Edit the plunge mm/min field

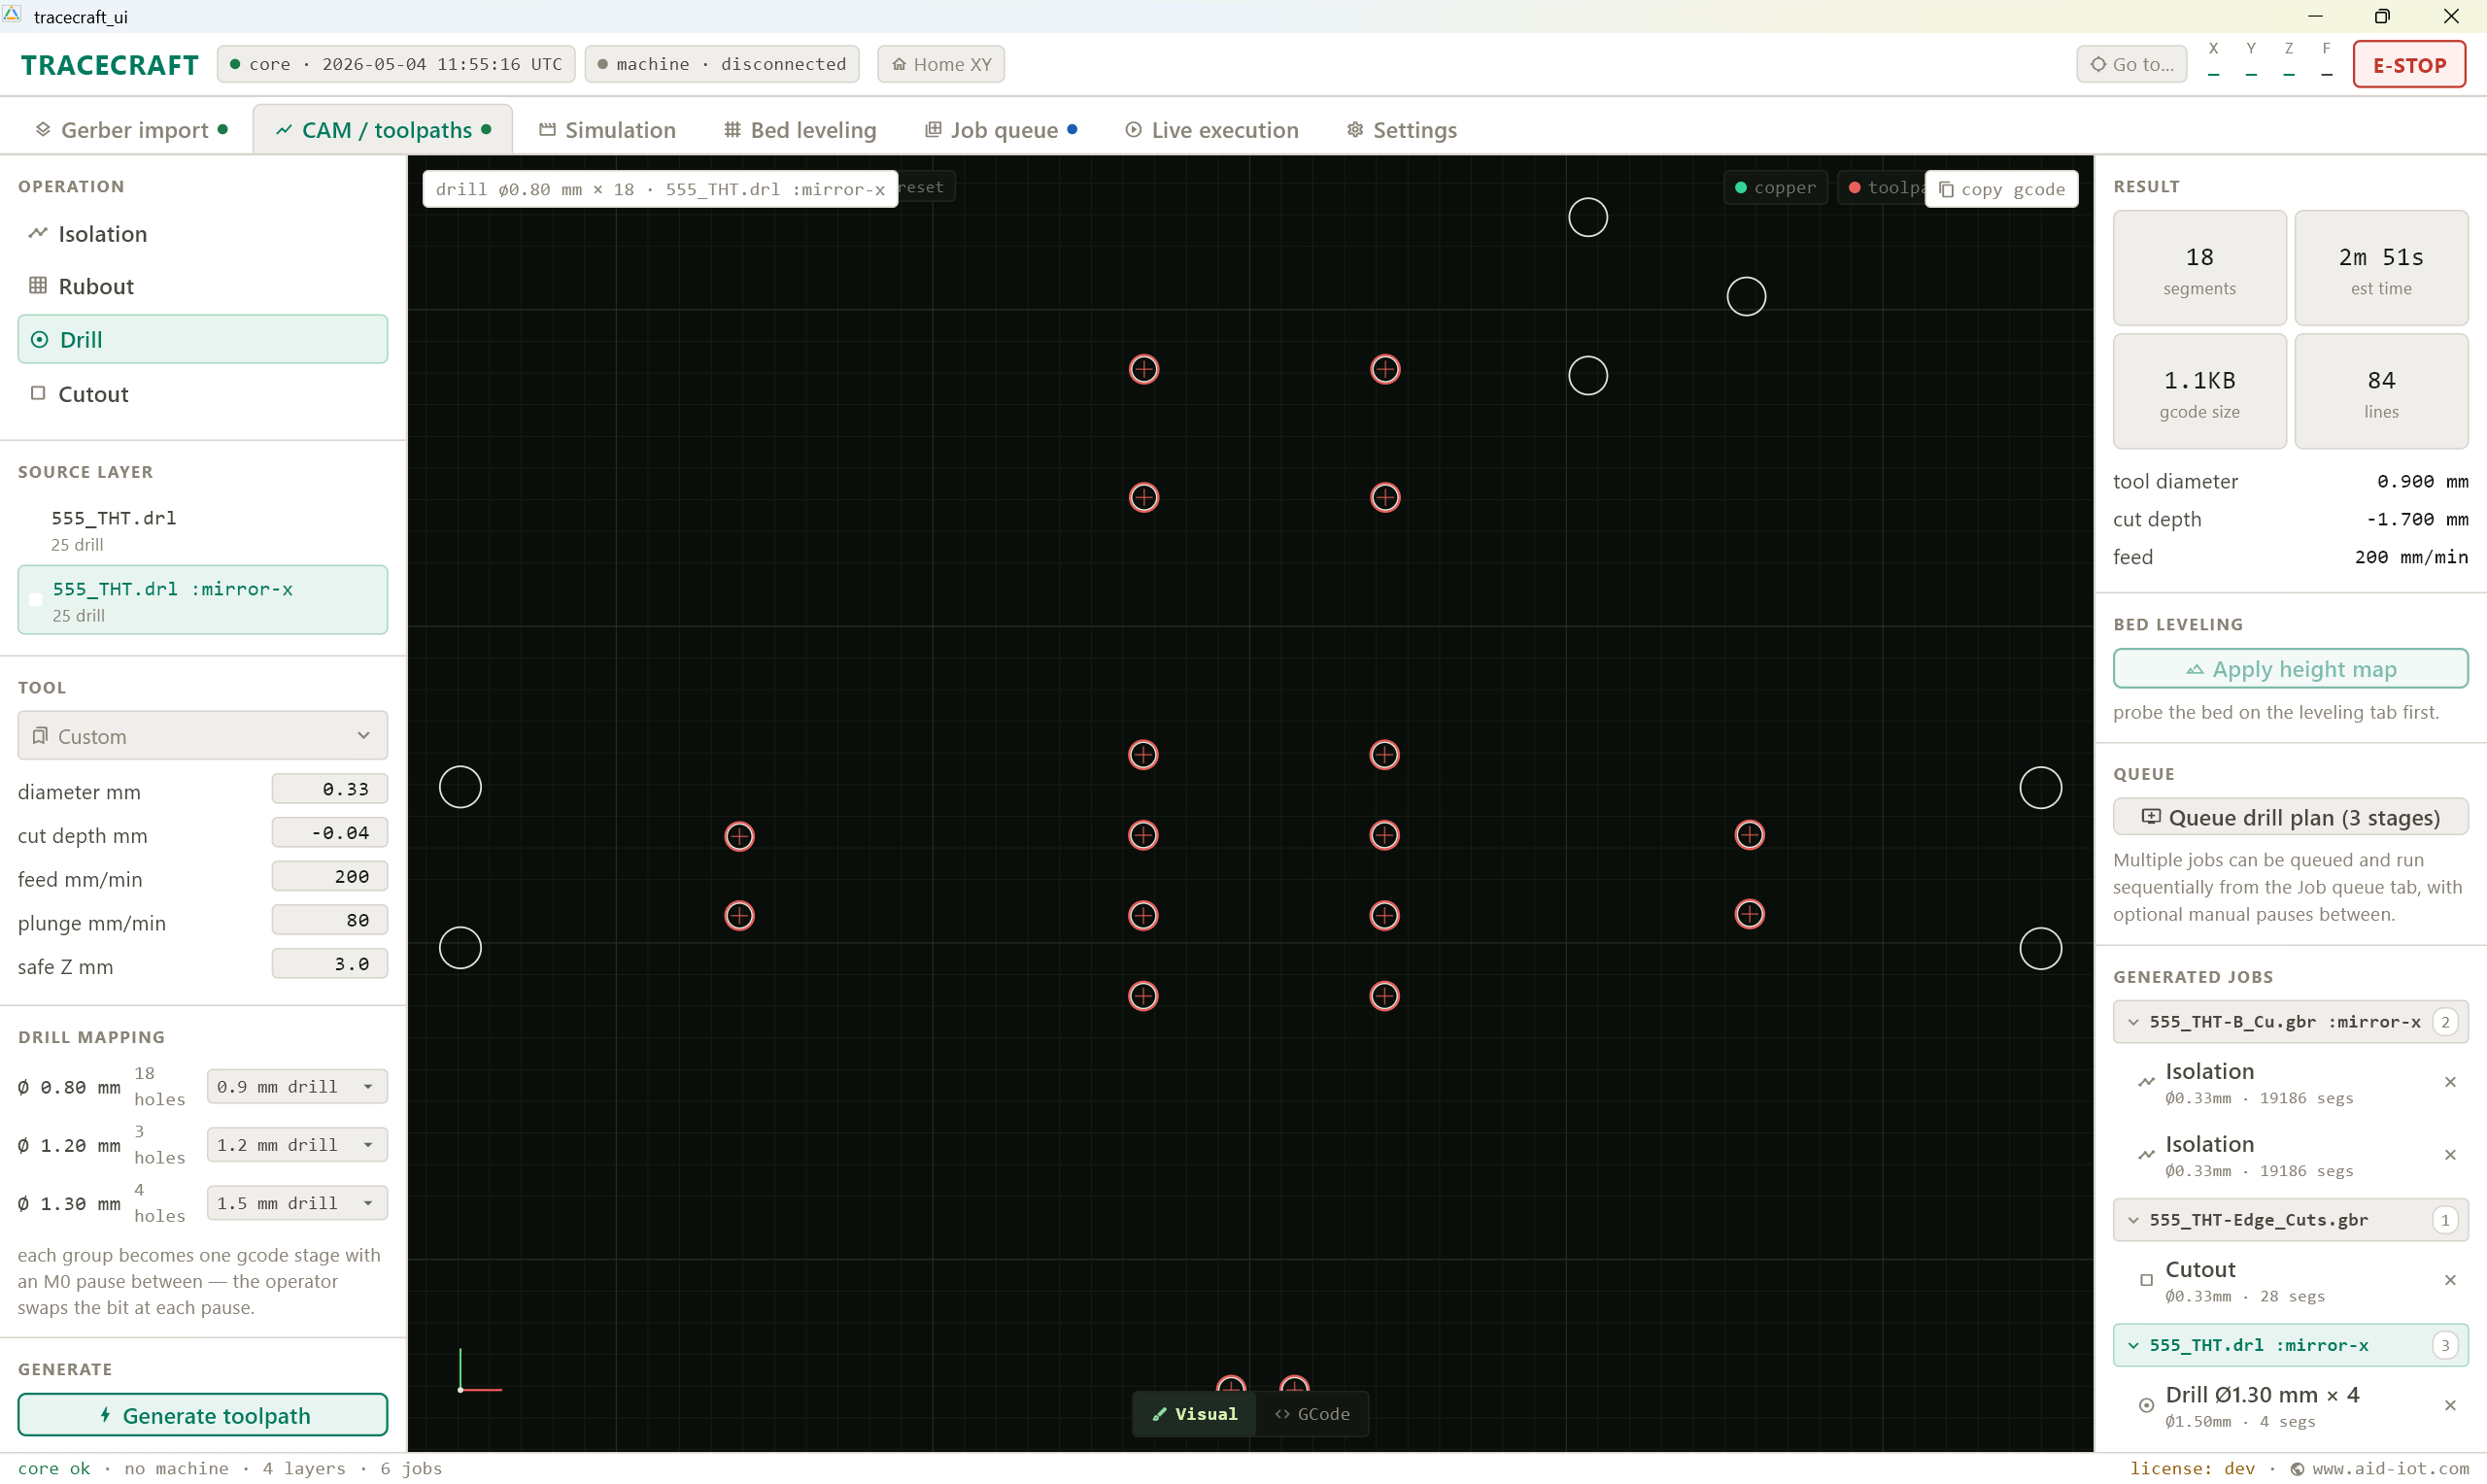point(329,920)
